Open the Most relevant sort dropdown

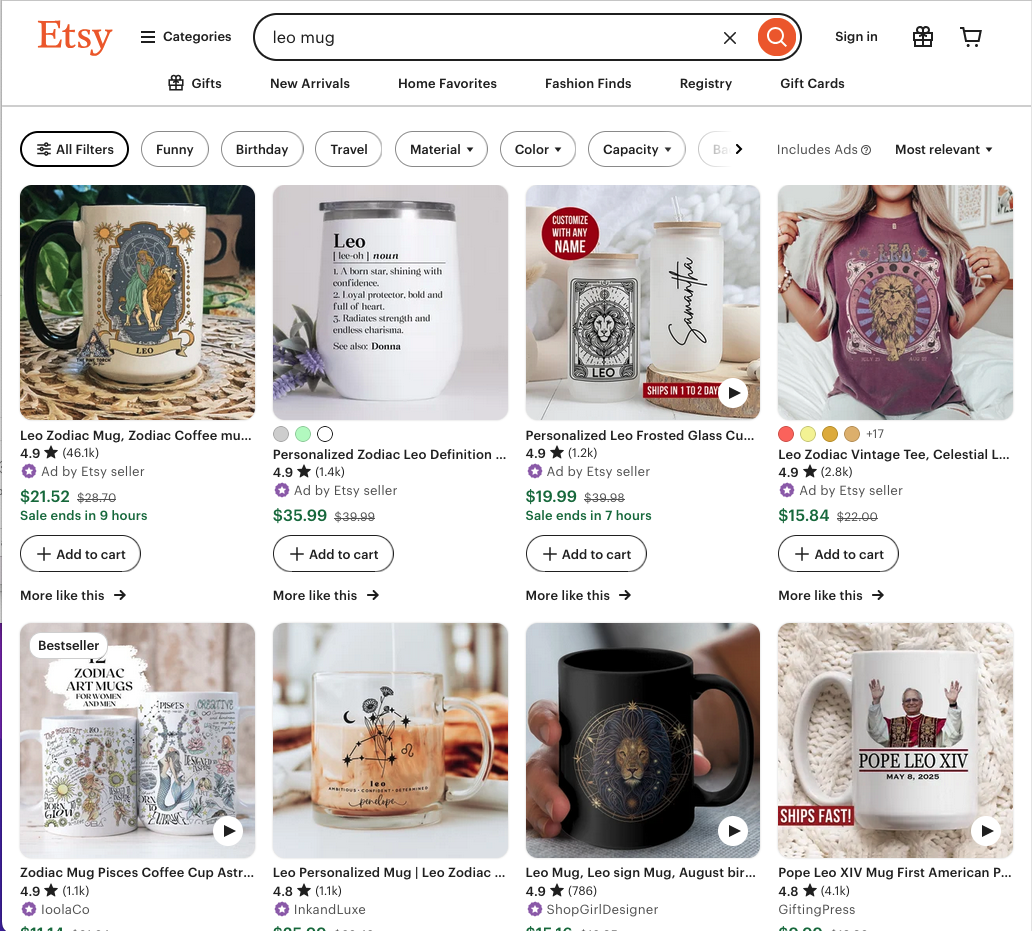pos(943,149)
